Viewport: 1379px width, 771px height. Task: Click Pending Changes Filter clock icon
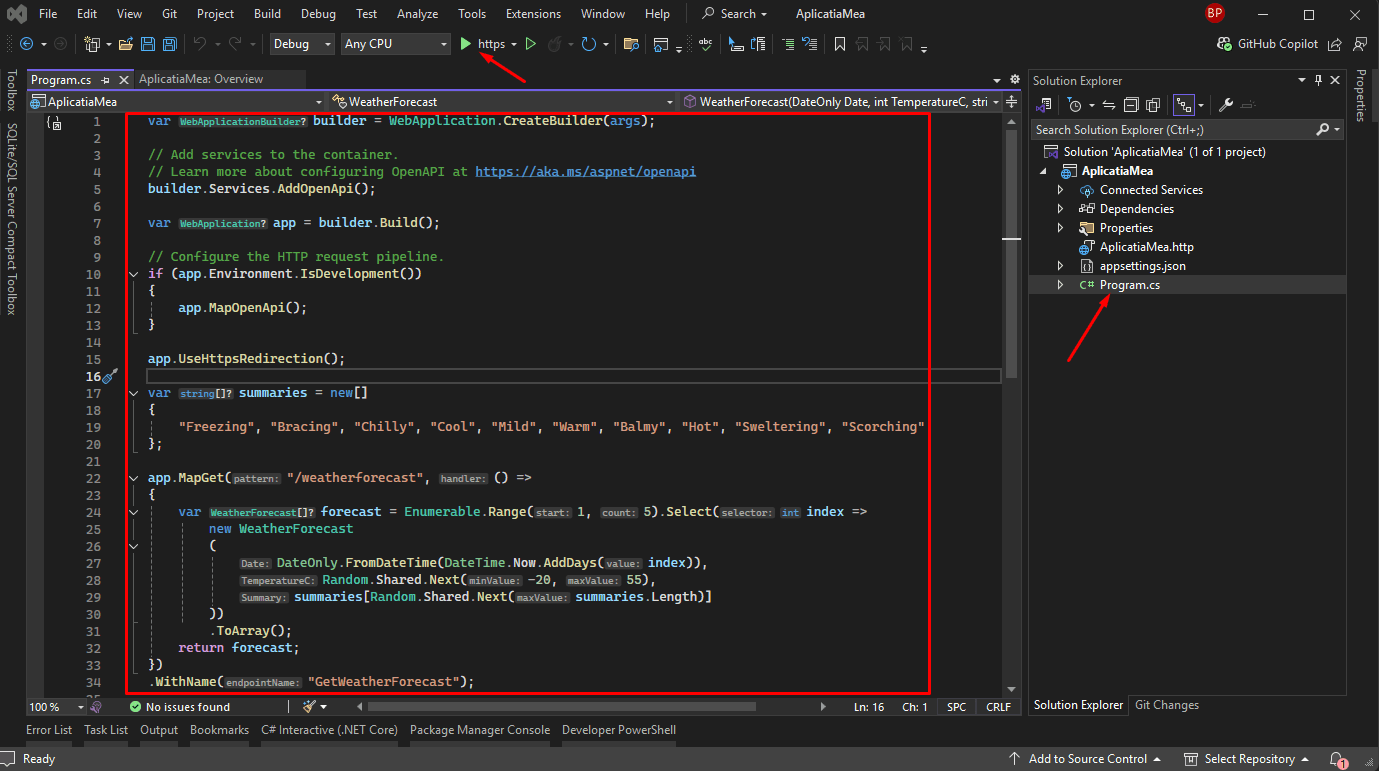[1075, 105]
